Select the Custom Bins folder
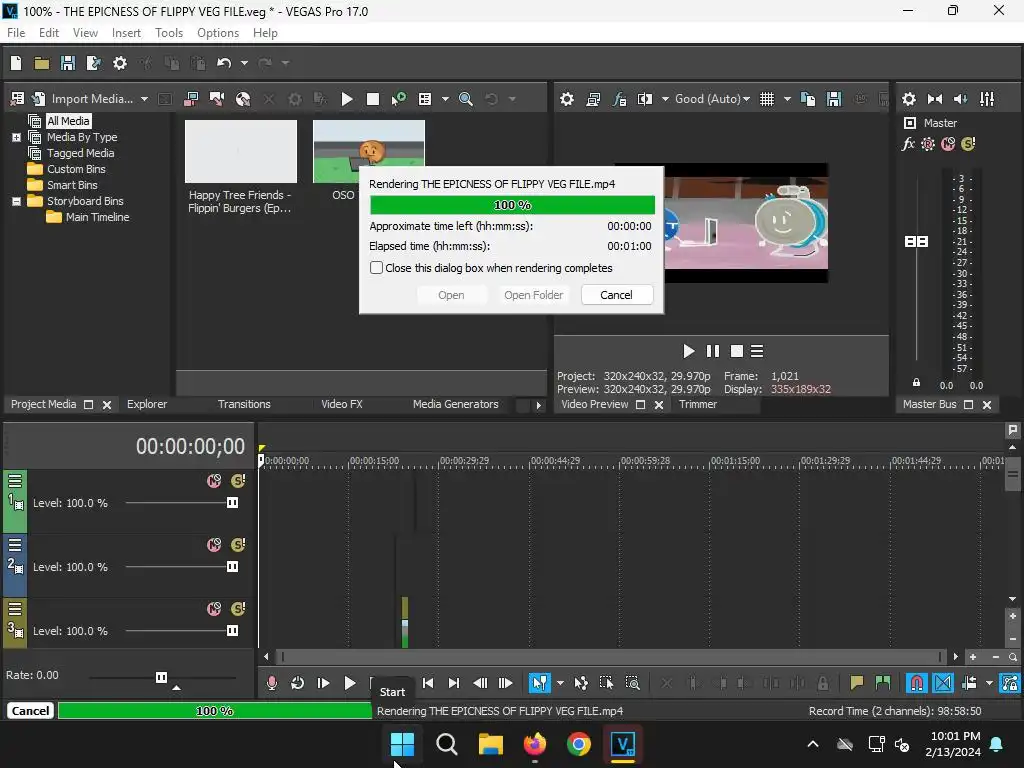The image size is (1024, 768). coord(76,169)
